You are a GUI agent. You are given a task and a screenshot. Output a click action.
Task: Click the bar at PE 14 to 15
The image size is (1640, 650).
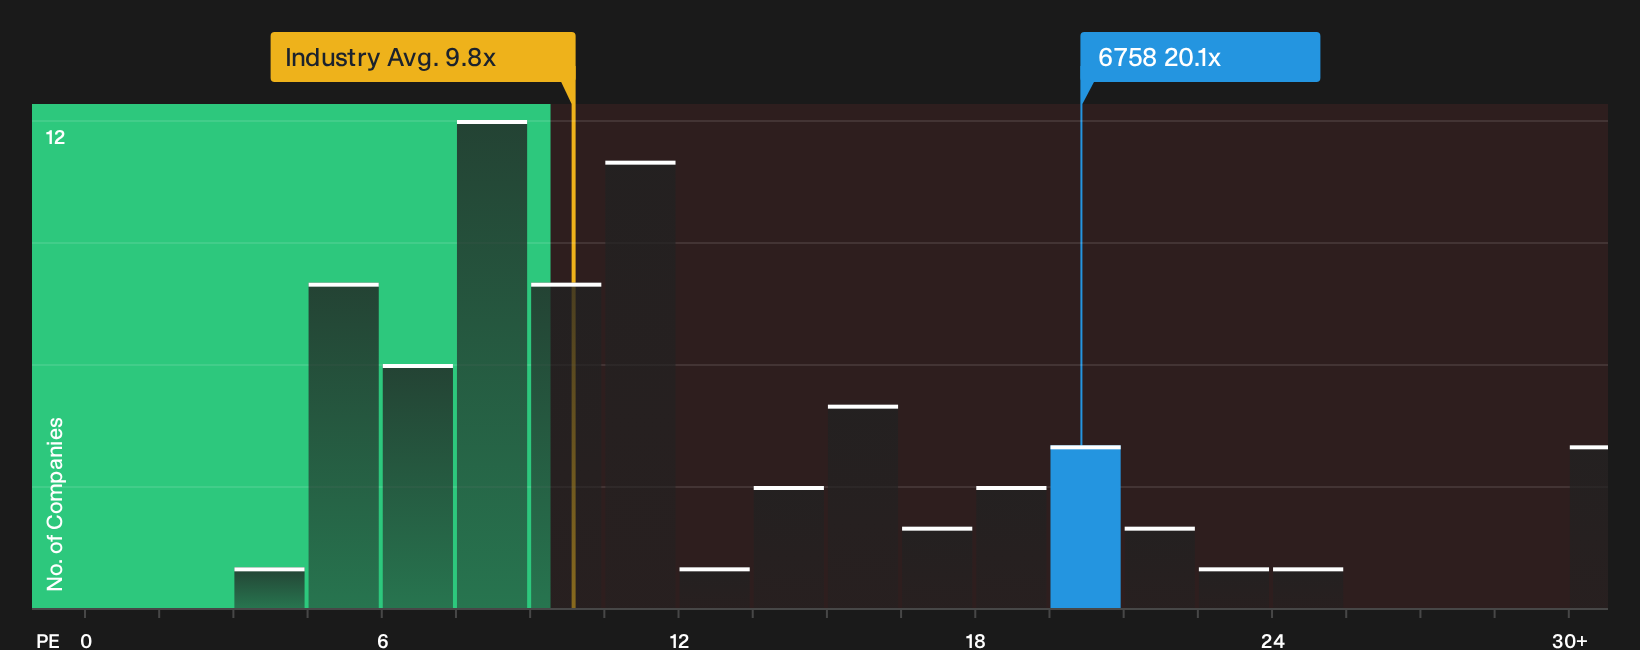point(789,547)
